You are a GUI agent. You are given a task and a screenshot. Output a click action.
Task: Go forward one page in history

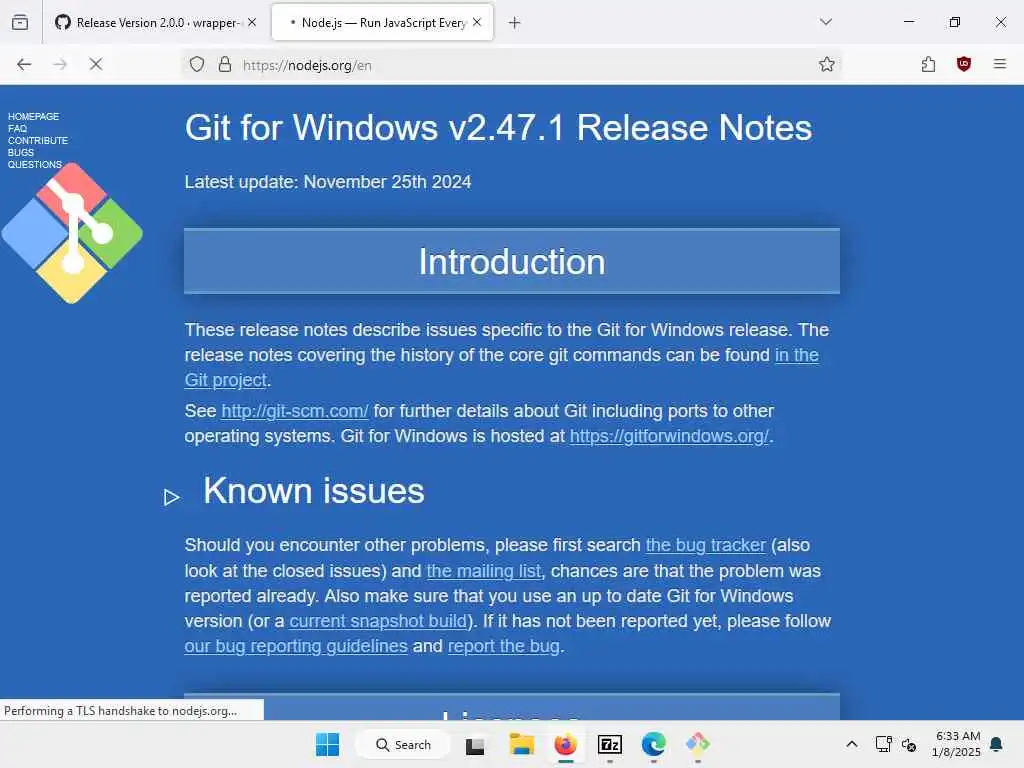tap(60, 64)
